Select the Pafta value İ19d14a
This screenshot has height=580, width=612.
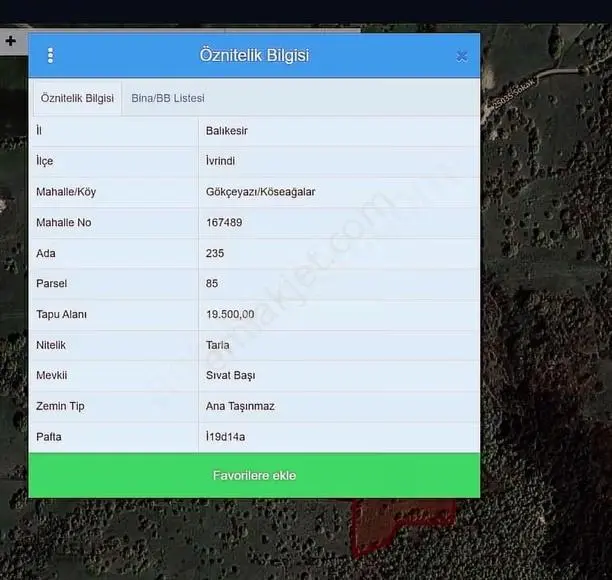coord(225,436)
